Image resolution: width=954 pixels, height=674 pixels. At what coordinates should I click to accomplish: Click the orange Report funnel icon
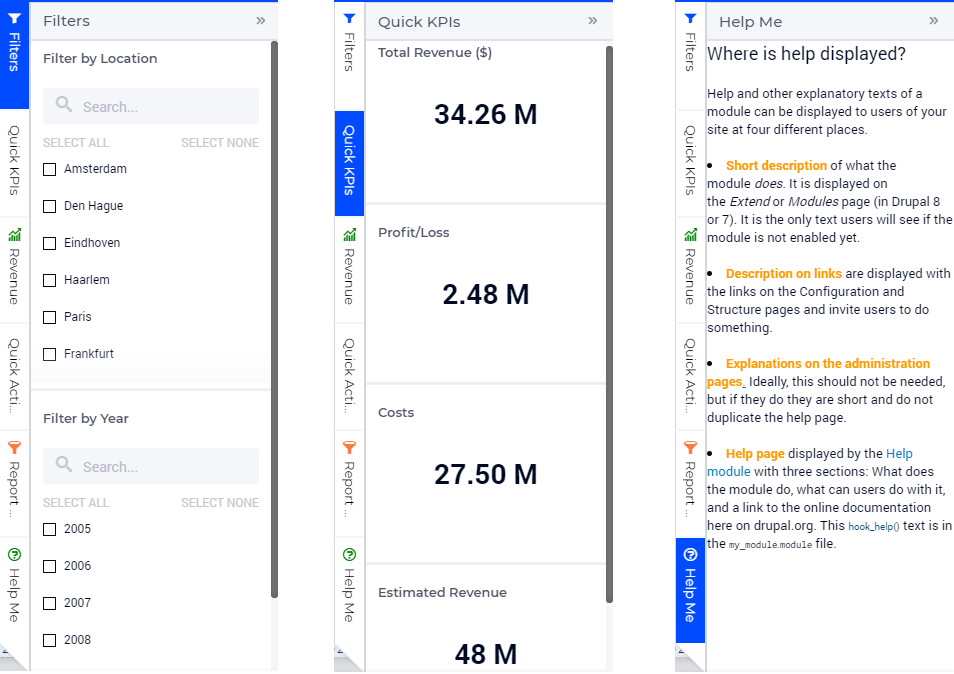tap(14, 448)
